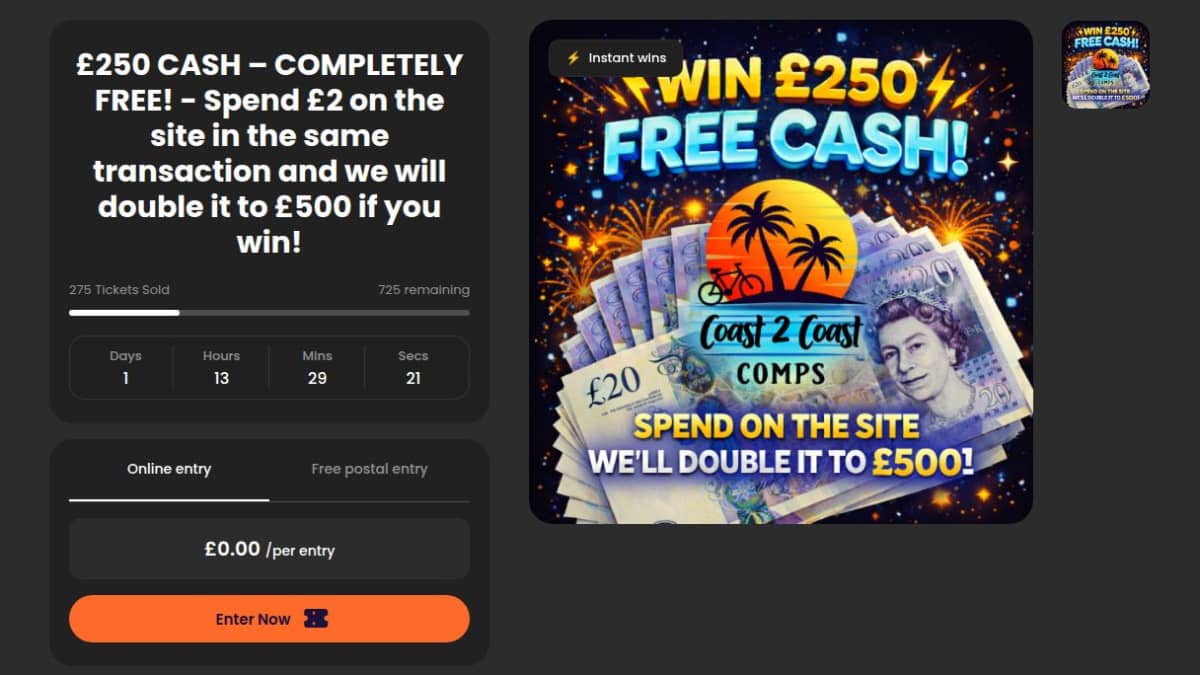Click the Enter Now button
This screenshot has height=675, width=1200.
pos(269,619)
